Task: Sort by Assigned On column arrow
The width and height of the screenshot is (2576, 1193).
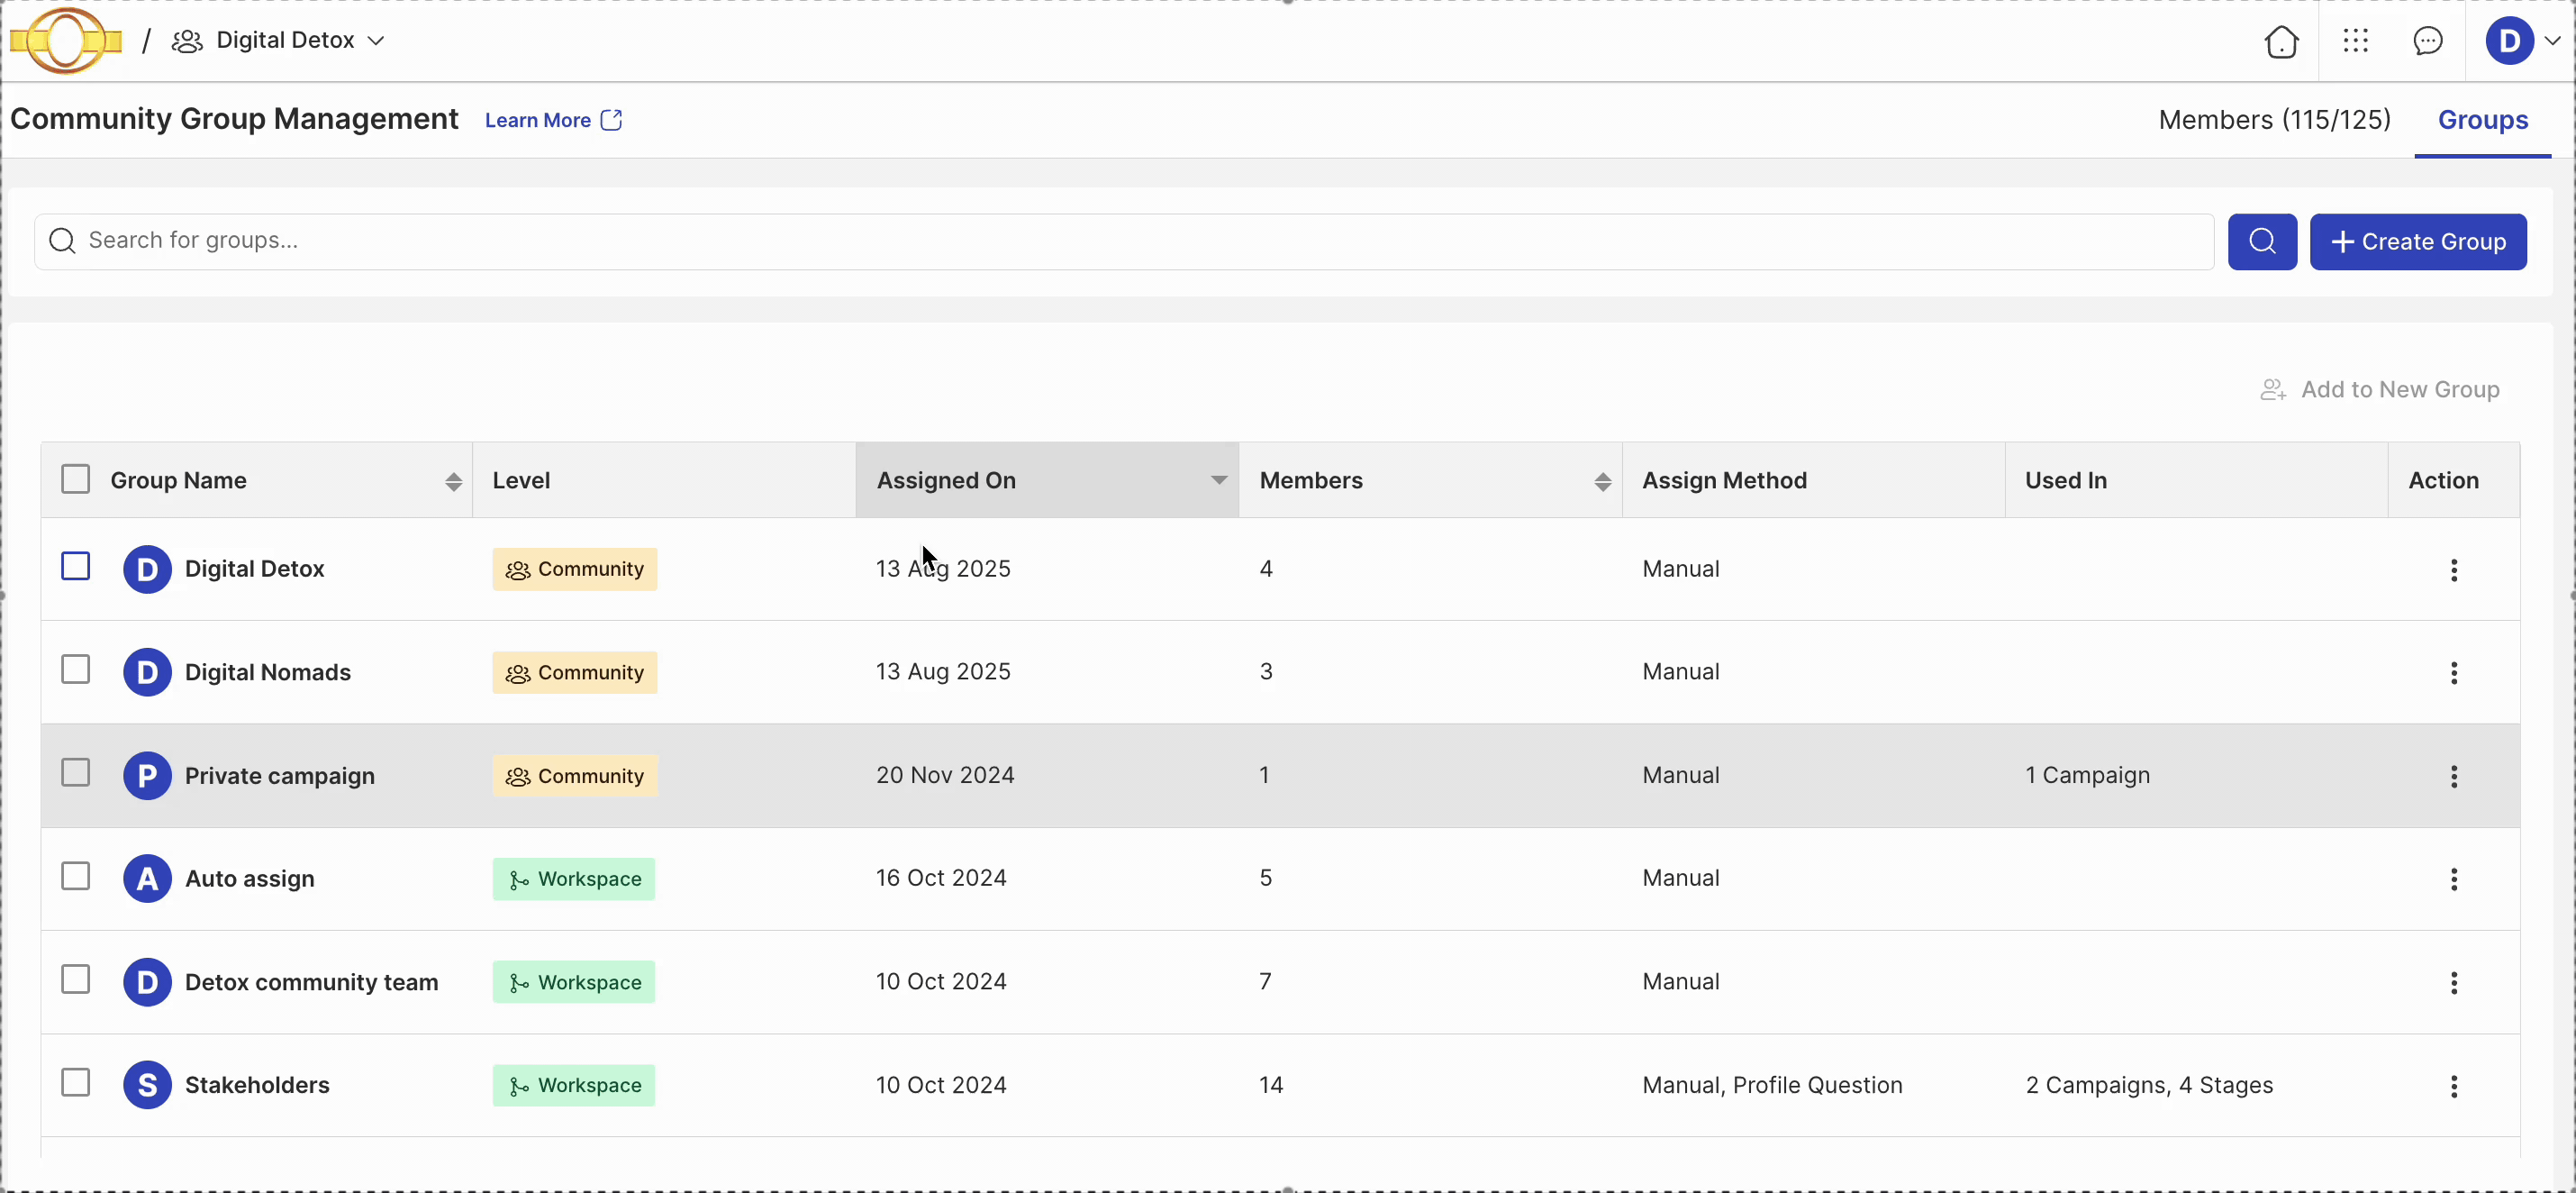Action: [1218, 480]
